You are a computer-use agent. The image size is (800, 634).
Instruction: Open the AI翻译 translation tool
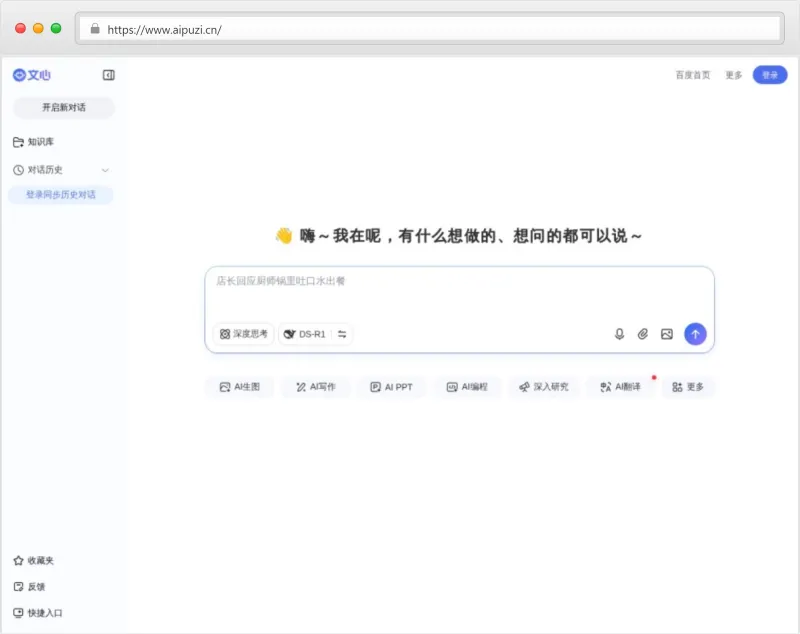tap(621, 387)
